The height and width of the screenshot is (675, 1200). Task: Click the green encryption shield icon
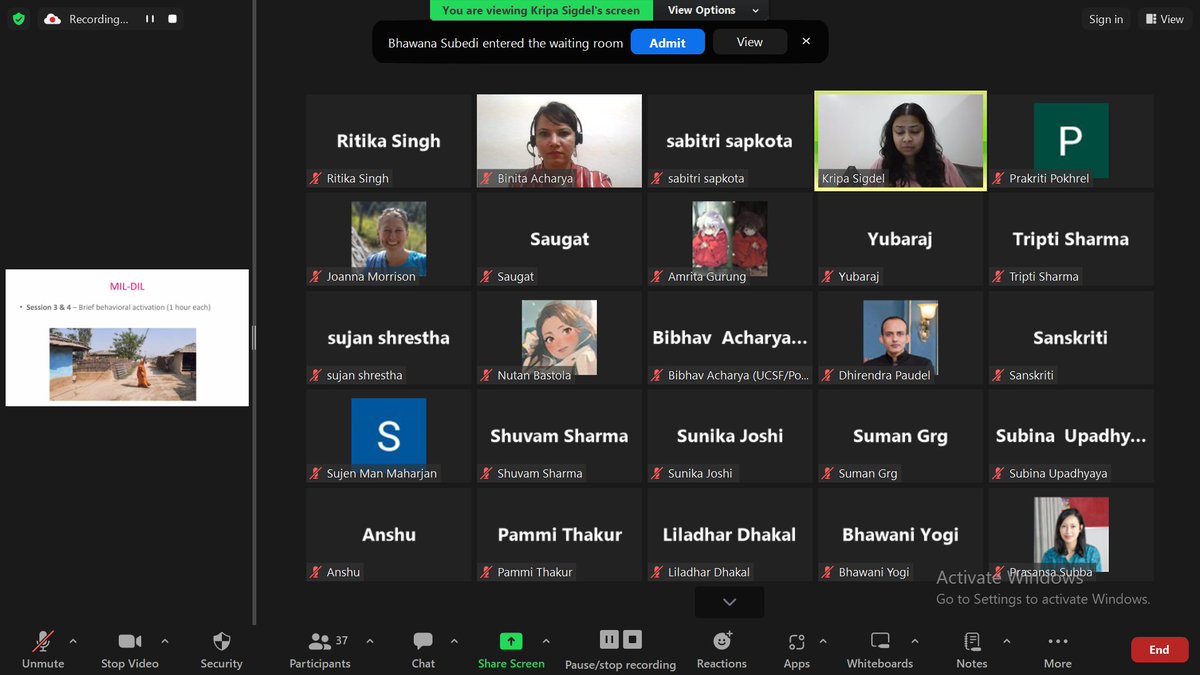(18, 18)
